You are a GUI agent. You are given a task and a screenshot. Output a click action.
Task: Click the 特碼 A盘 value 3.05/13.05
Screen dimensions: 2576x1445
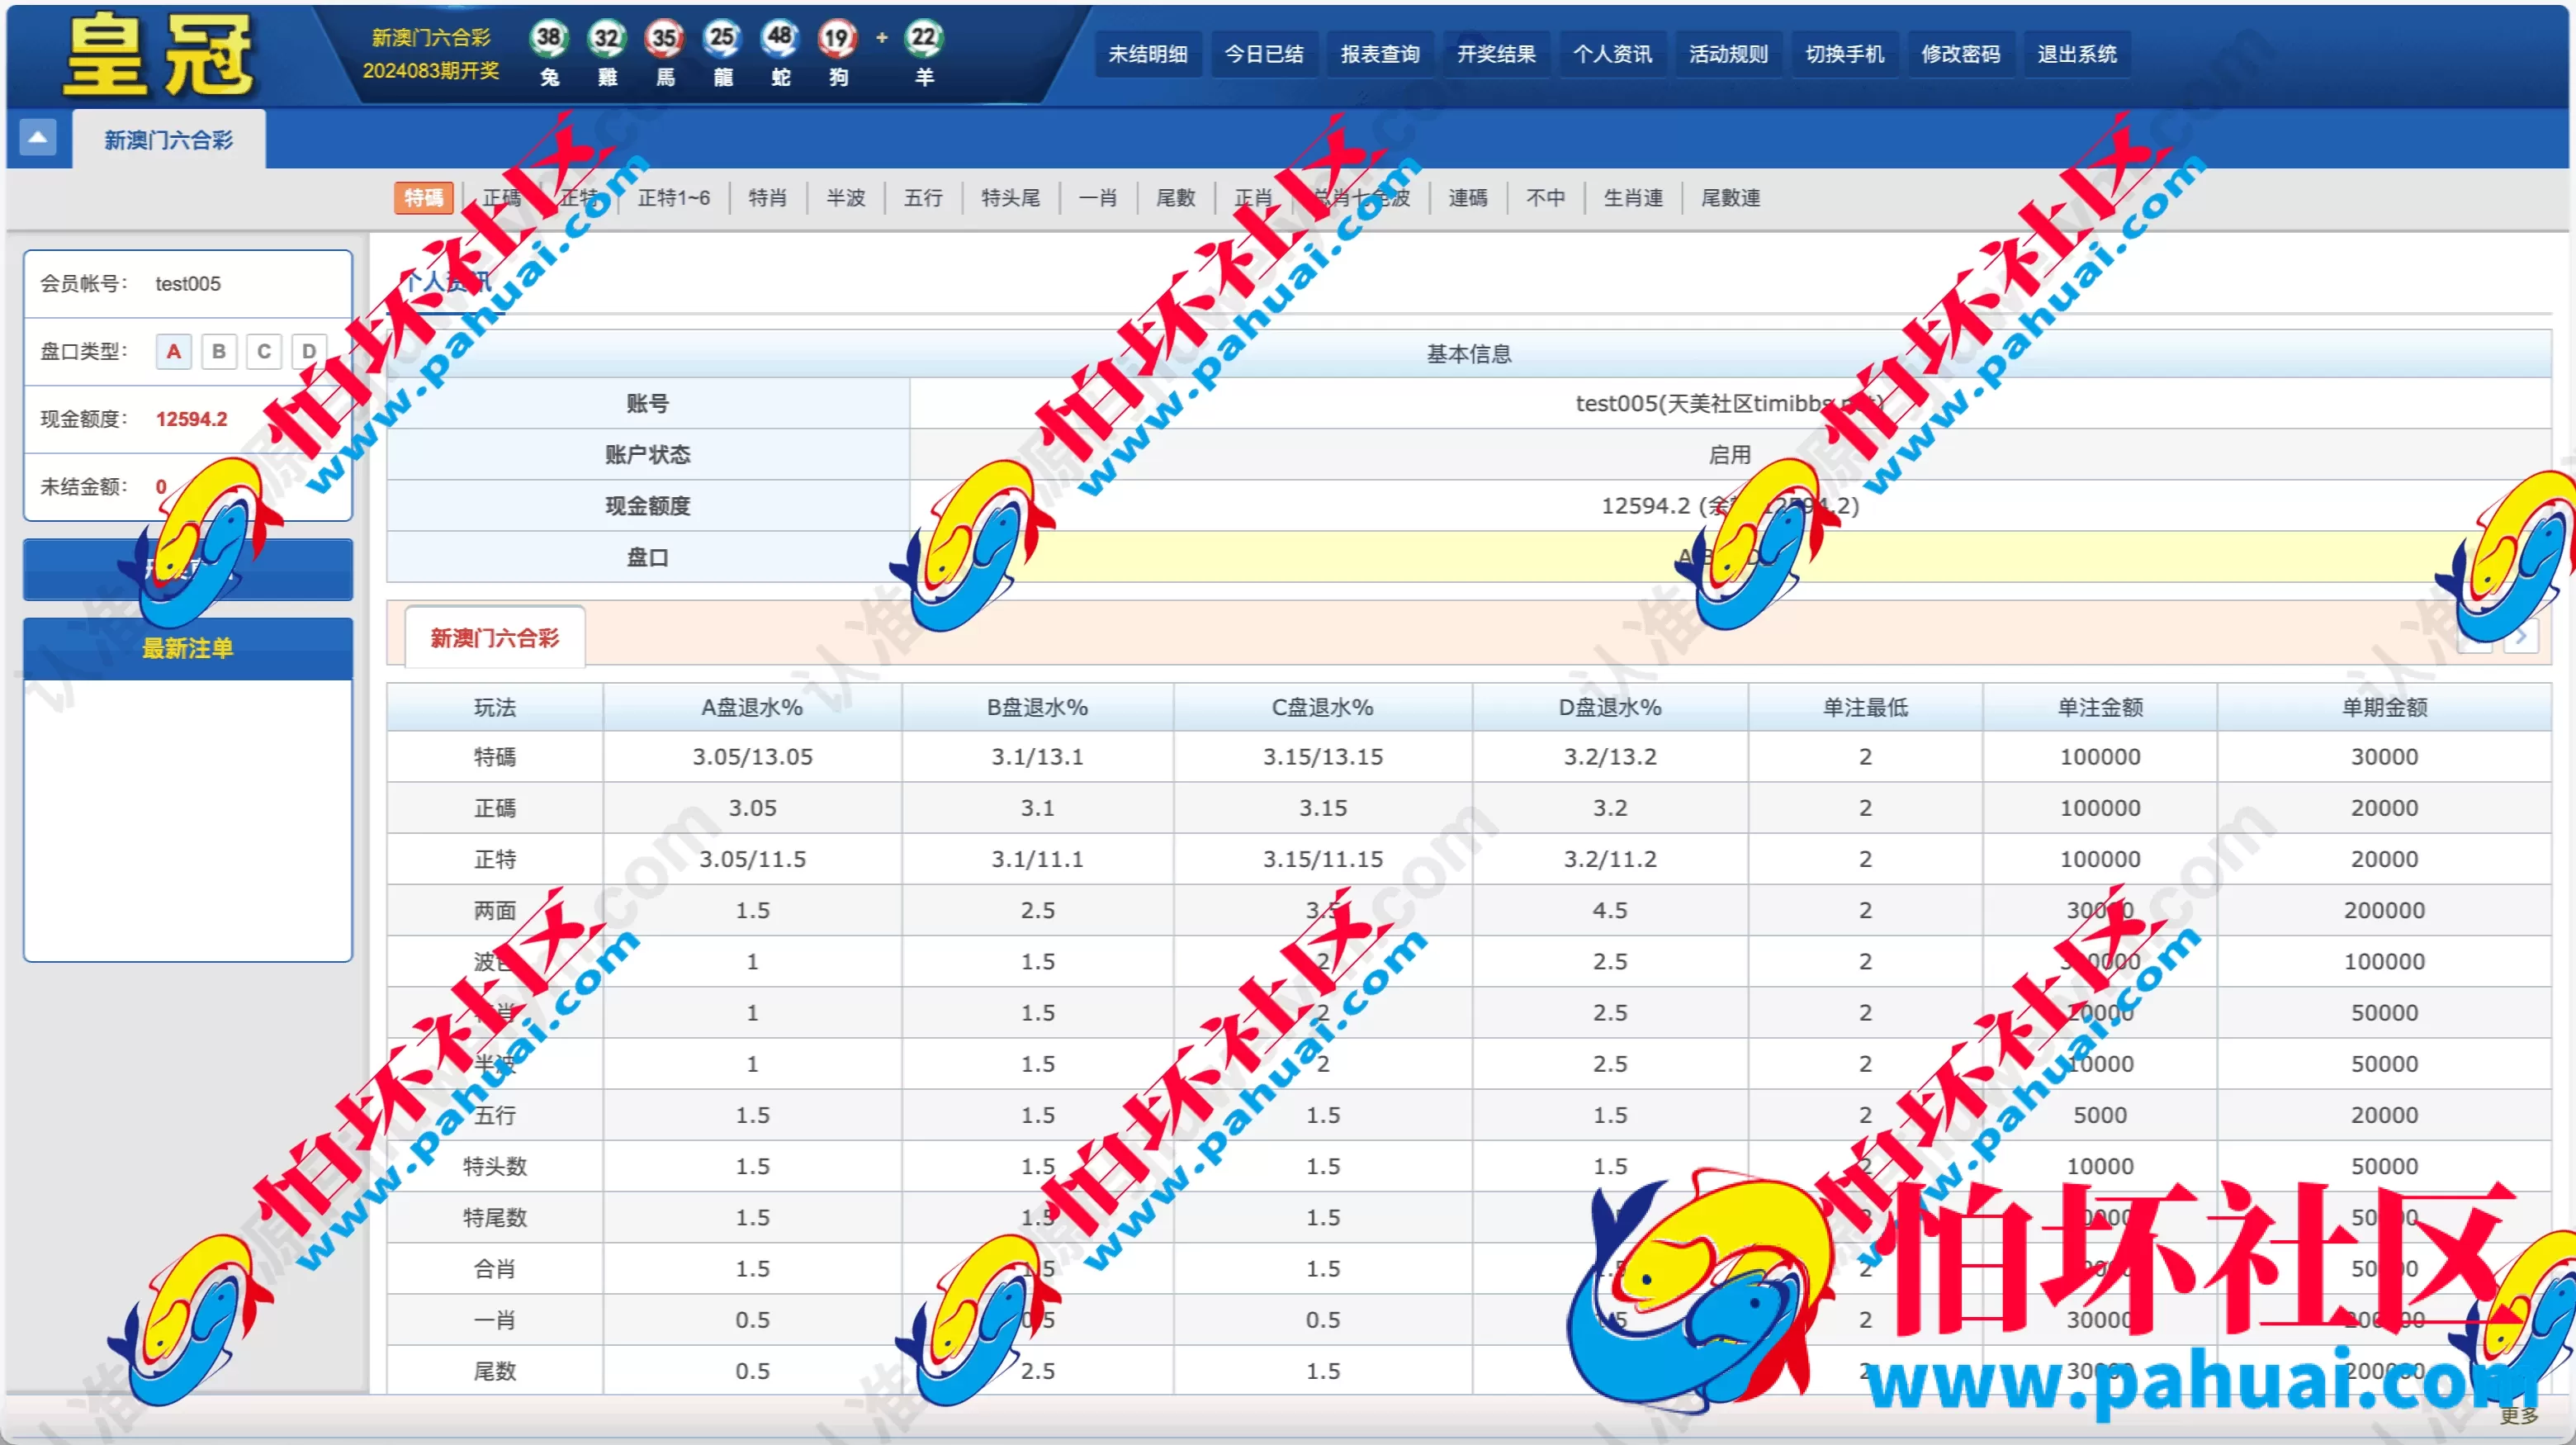pyautogui.click(x=752, y=757)
